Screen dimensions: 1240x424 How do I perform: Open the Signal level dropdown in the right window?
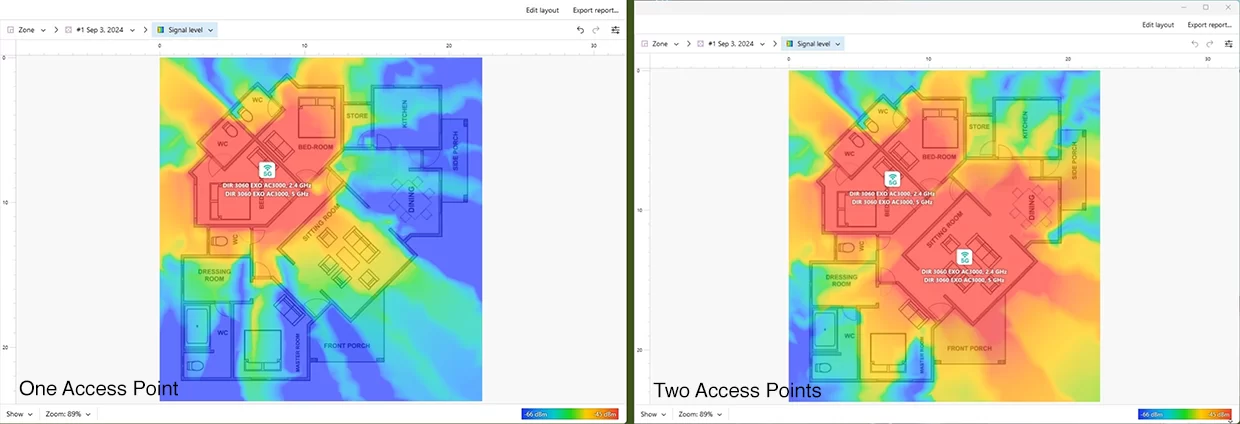pyautogui.click(x=813, y=44)
